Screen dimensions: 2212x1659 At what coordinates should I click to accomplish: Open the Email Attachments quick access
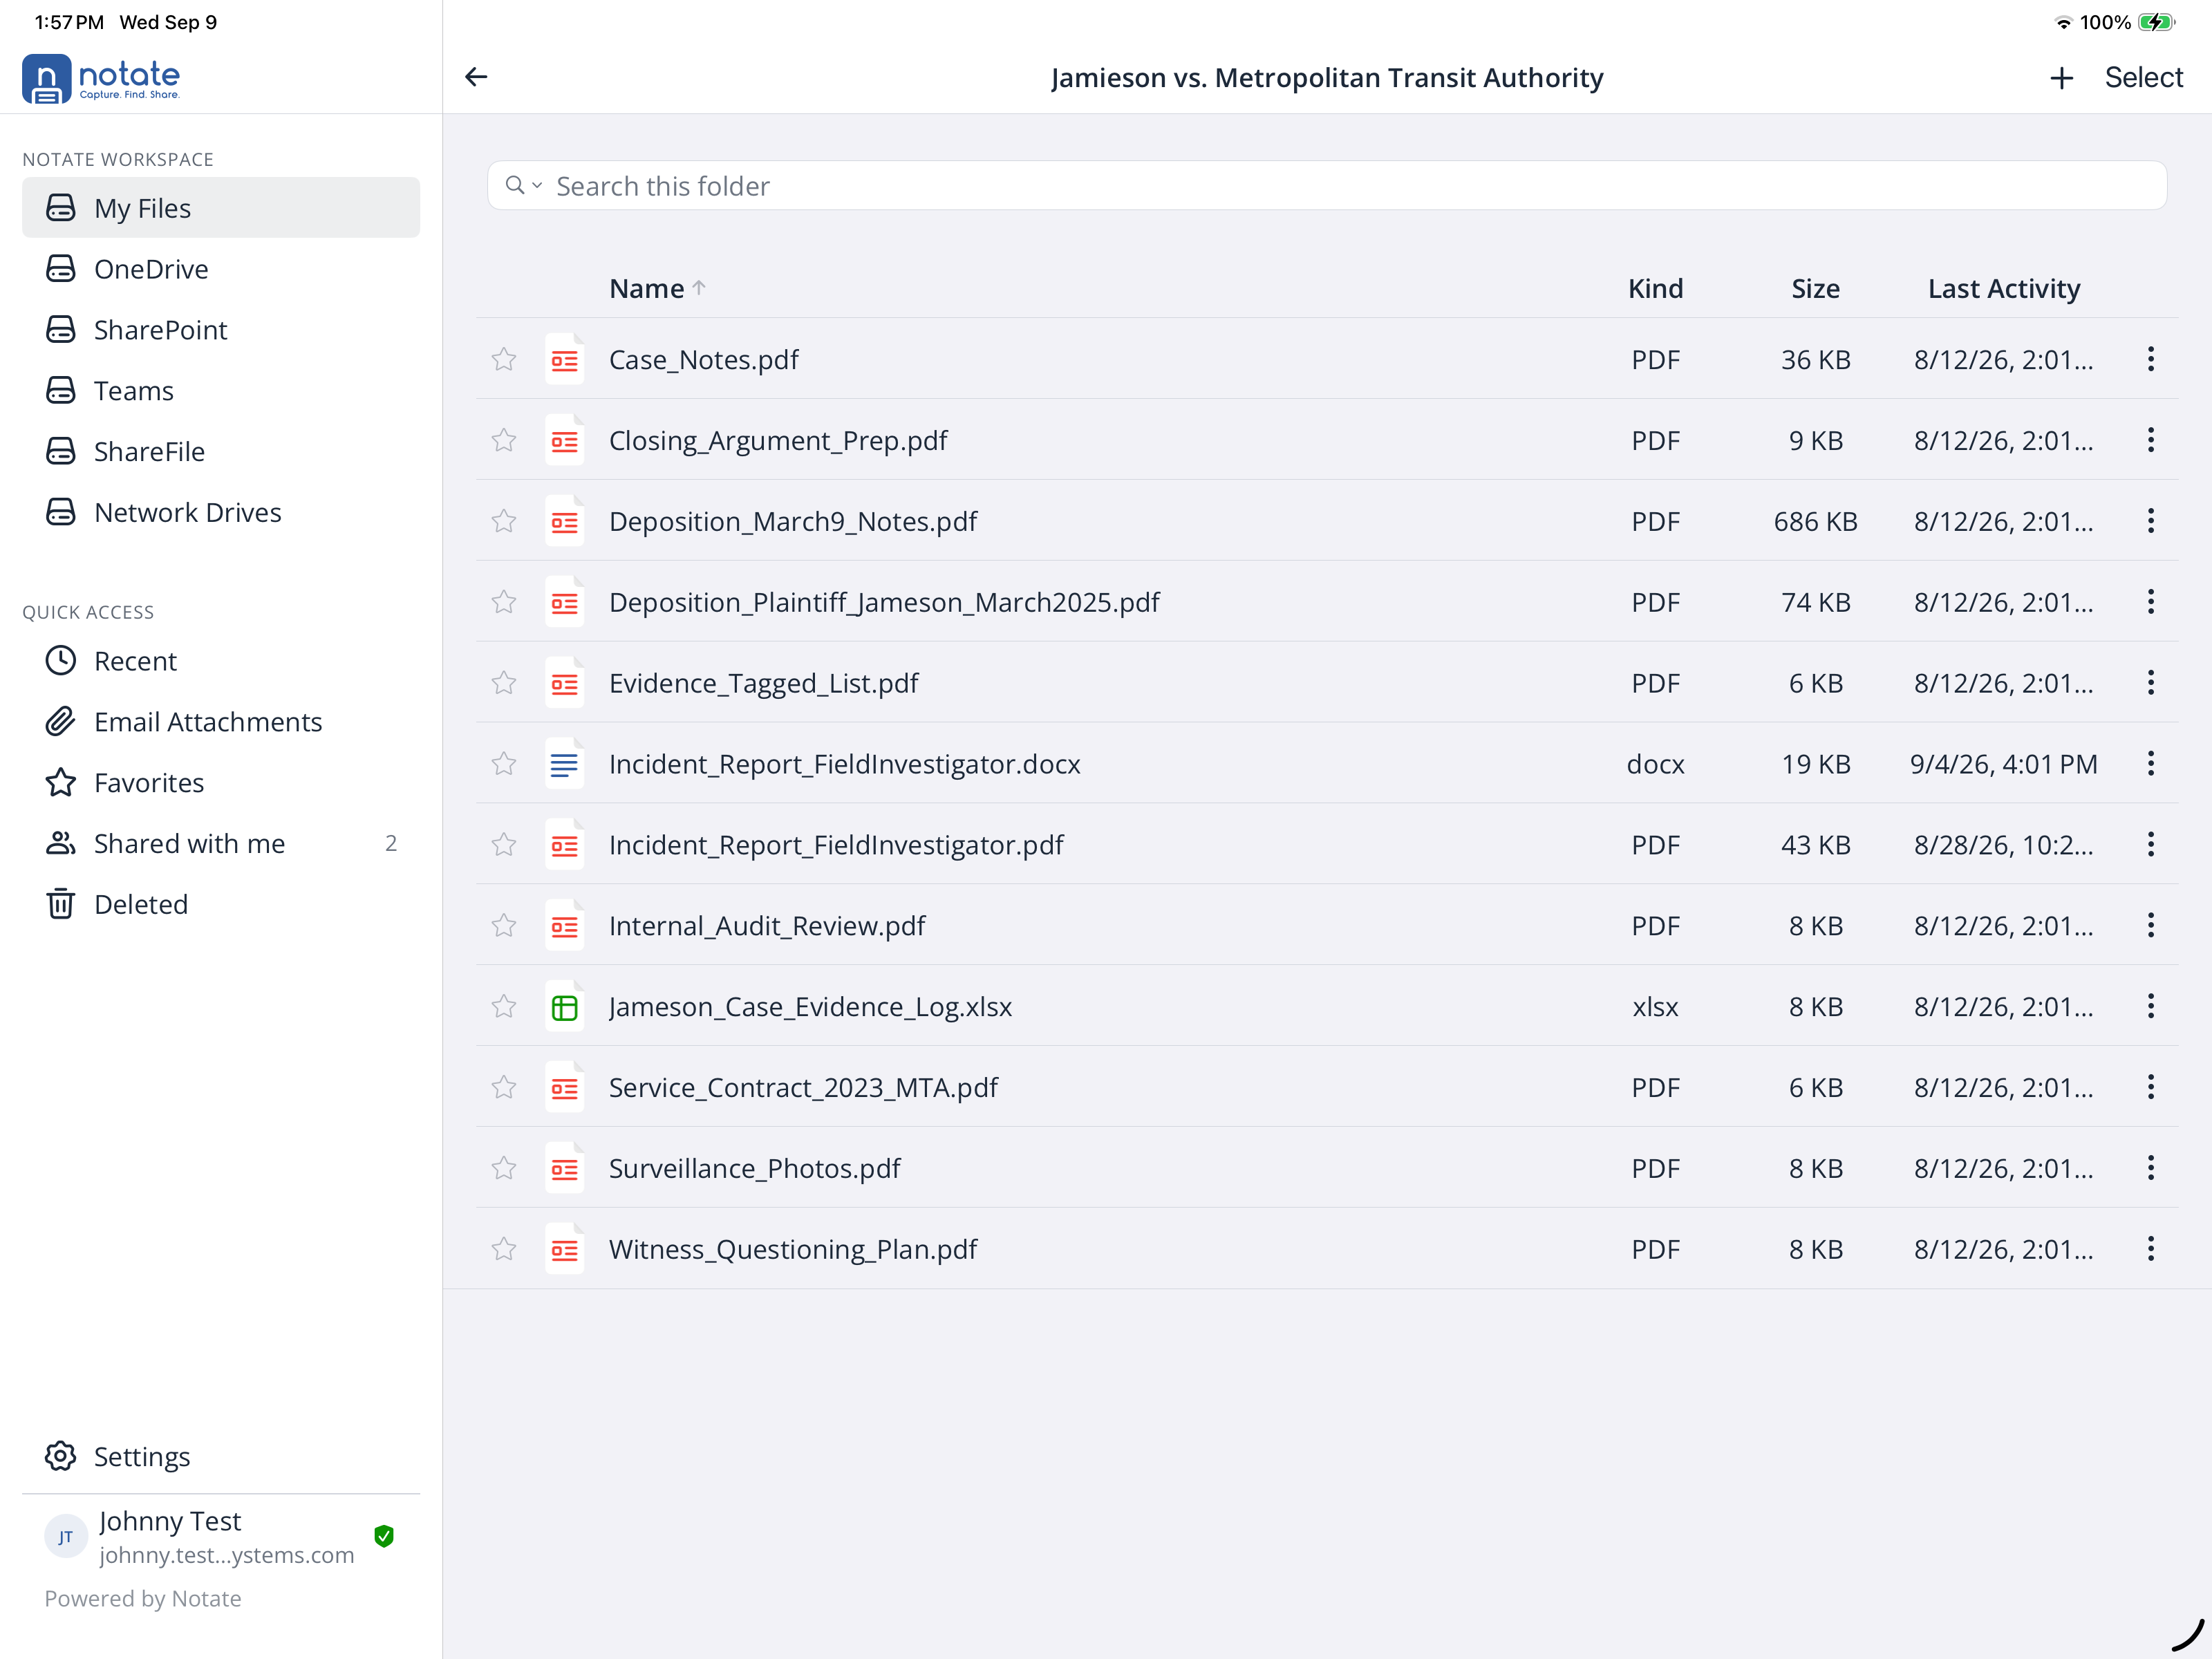pos(221,722)
